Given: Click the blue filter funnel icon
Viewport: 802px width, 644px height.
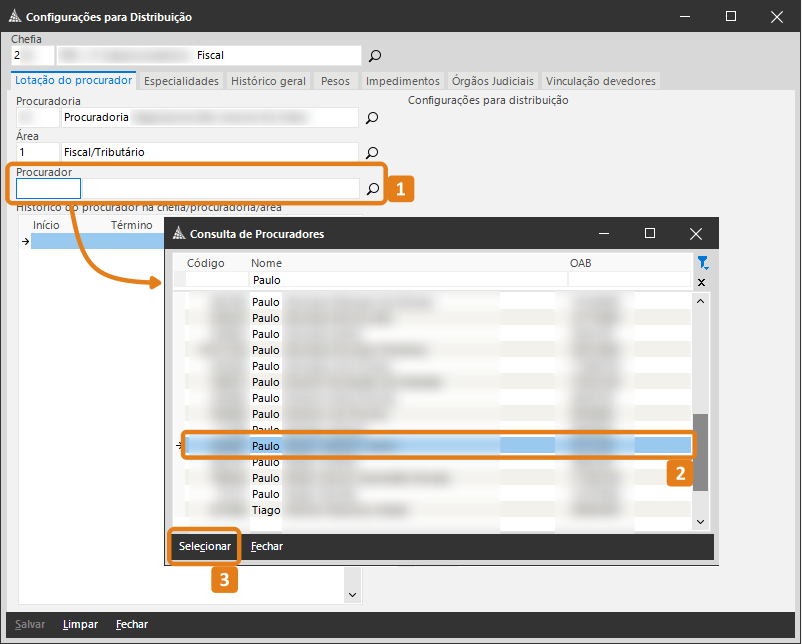Looking at the screenshot, I should click(x=702, y=263).
